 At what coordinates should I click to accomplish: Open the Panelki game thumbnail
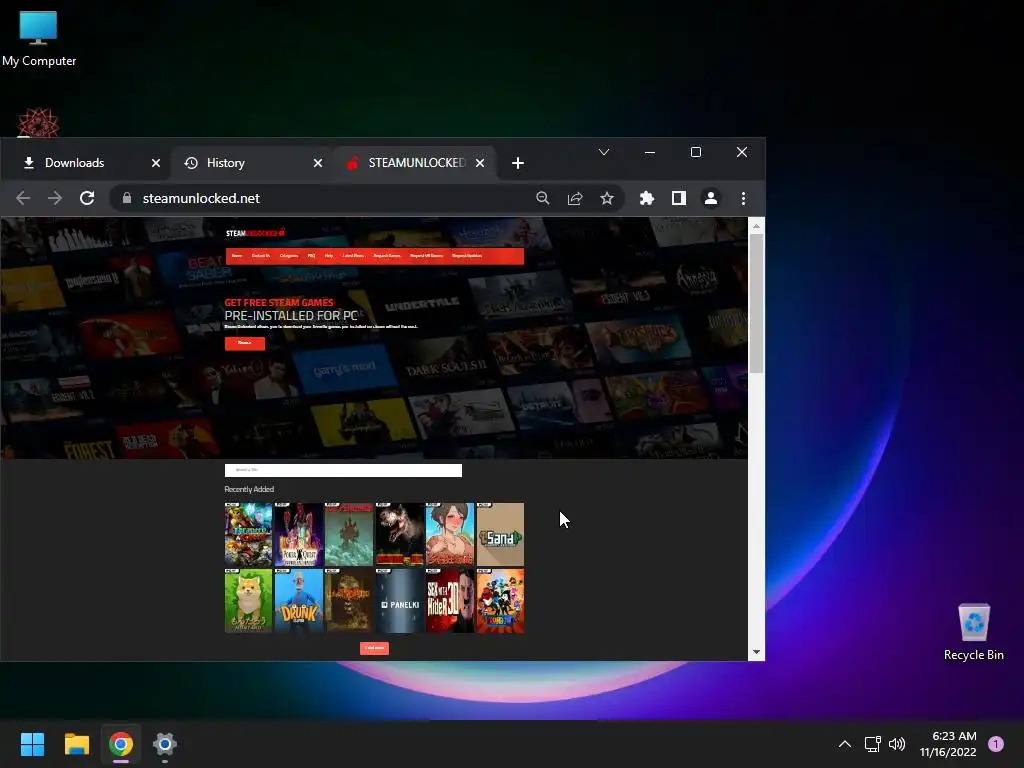point(399,601)
